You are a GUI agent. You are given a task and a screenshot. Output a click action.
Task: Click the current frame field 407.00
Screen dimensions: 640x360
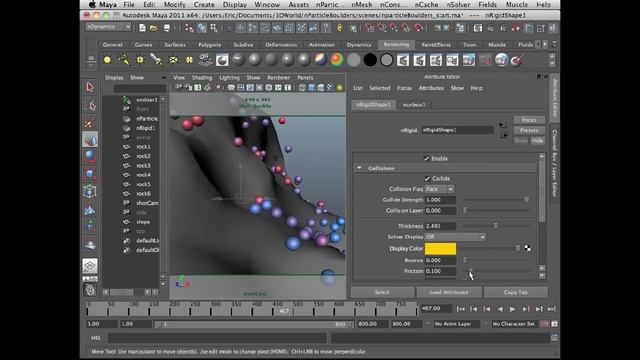coord(436,309)
